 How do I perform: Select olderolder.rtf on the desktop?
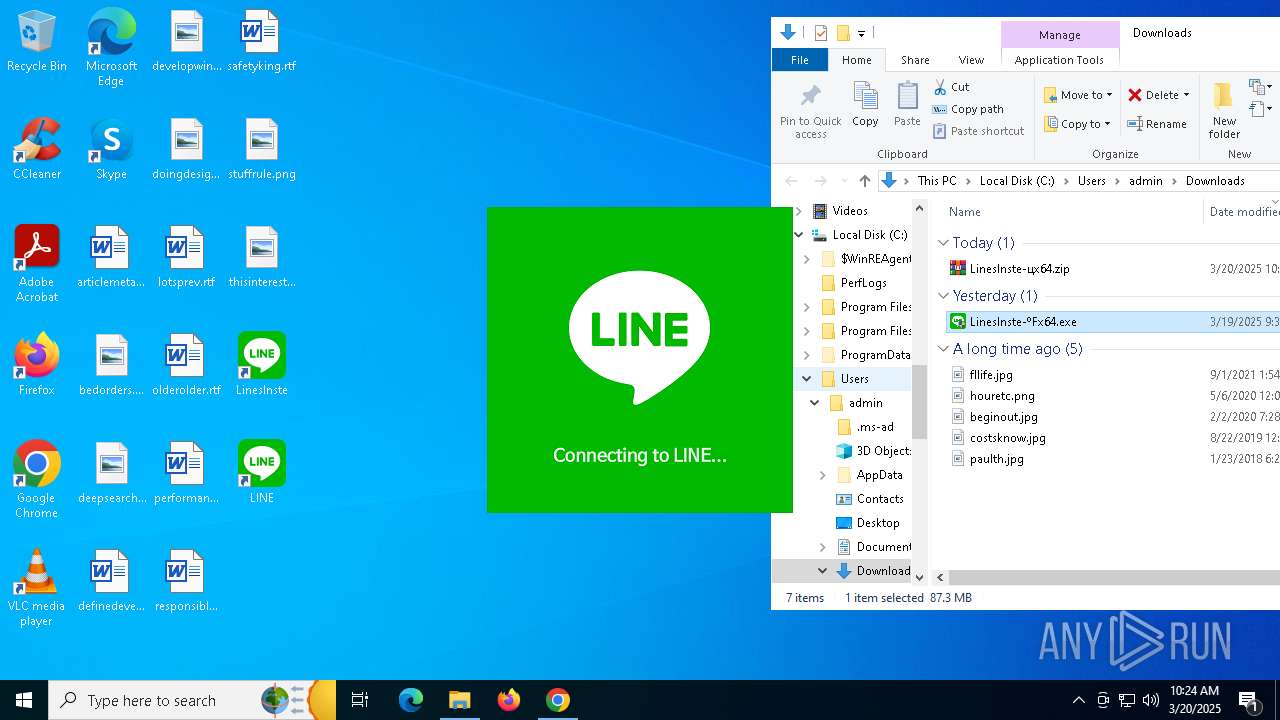pyautogui.click(x=186, y=366)
